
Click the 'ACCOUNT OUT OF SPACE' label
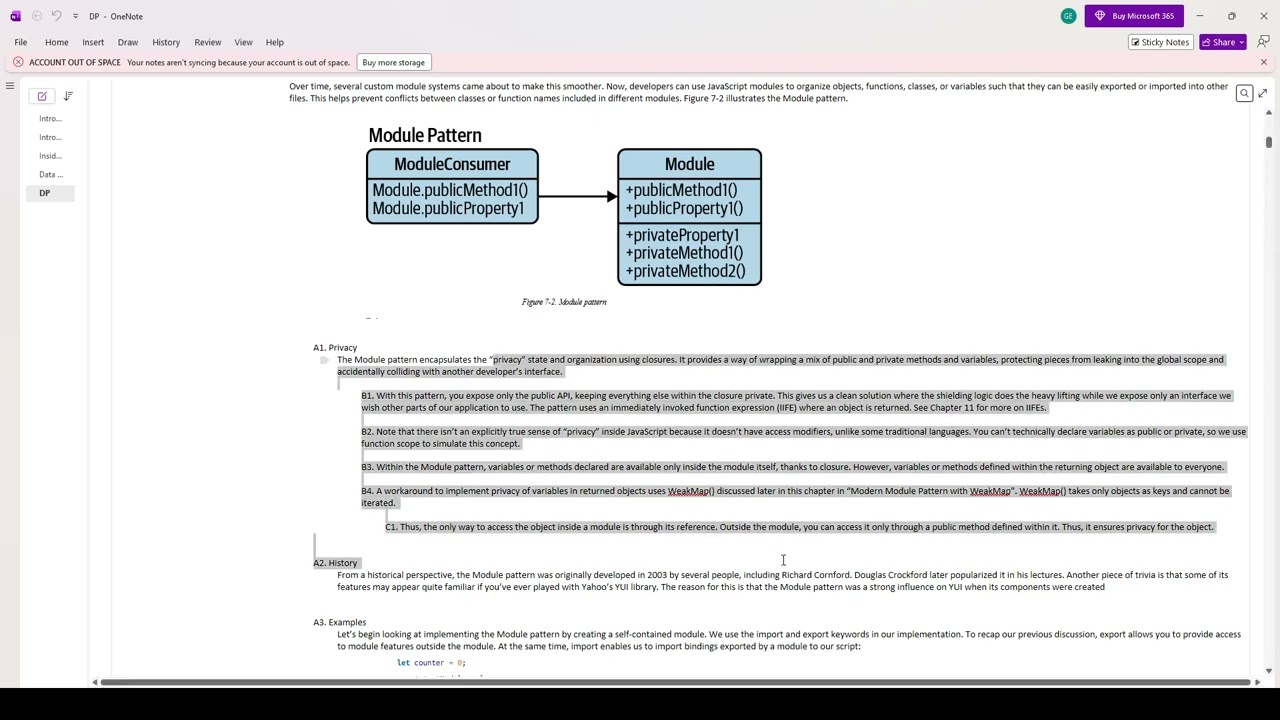(75, 62)
